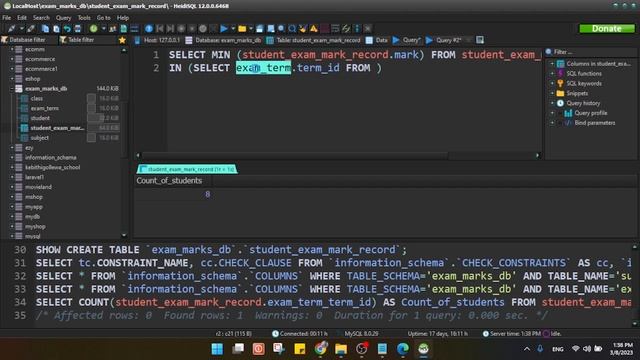Click the HeidiSQL taskbar icon

tap(423, 349)
